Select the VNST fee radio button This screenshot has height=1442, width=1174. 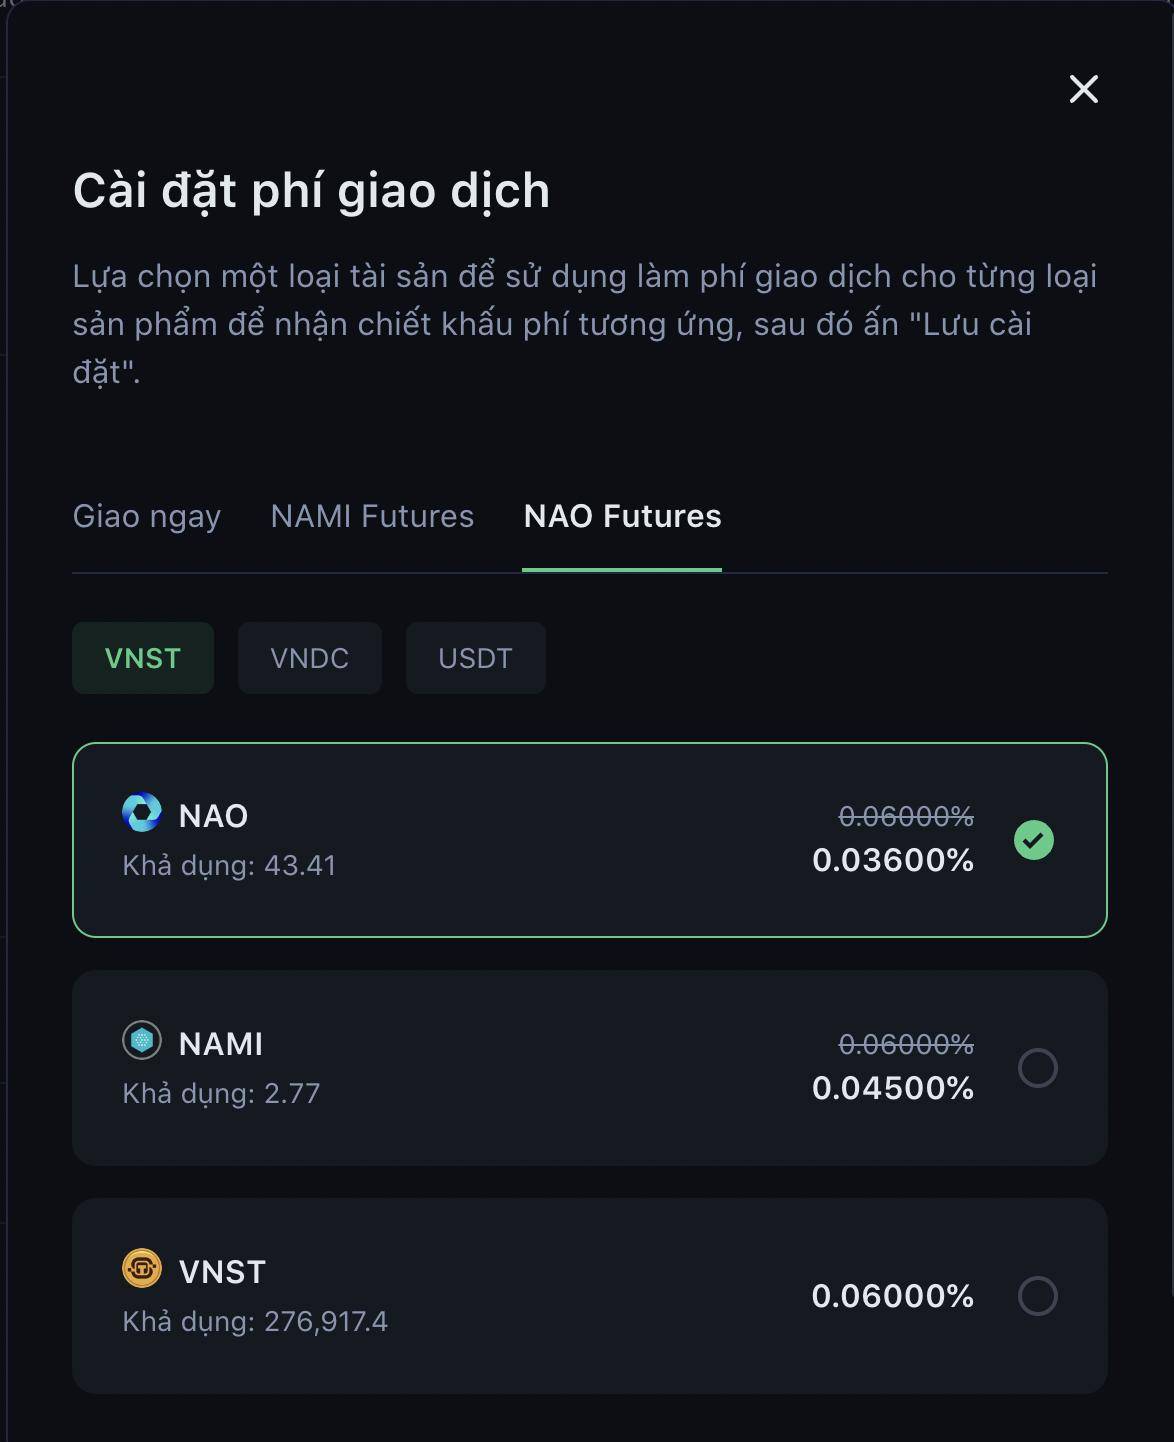(x=1038, y=1296)
